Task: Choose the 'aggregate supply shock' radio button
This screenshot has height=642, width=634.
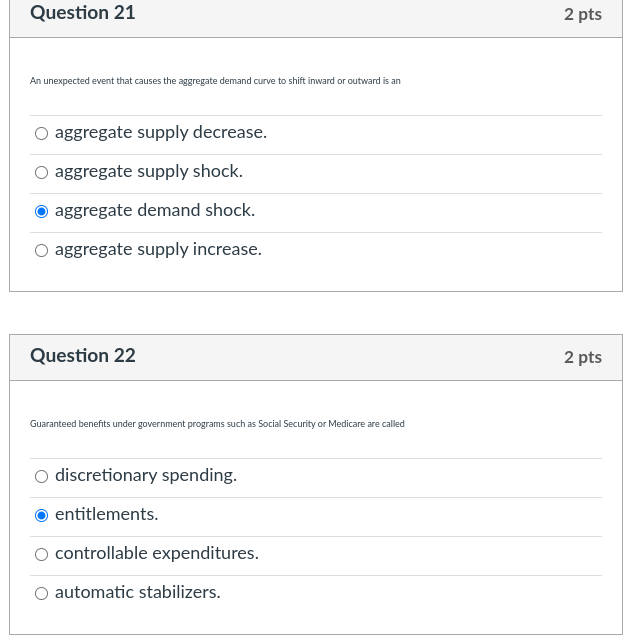Action: (41, 173)
